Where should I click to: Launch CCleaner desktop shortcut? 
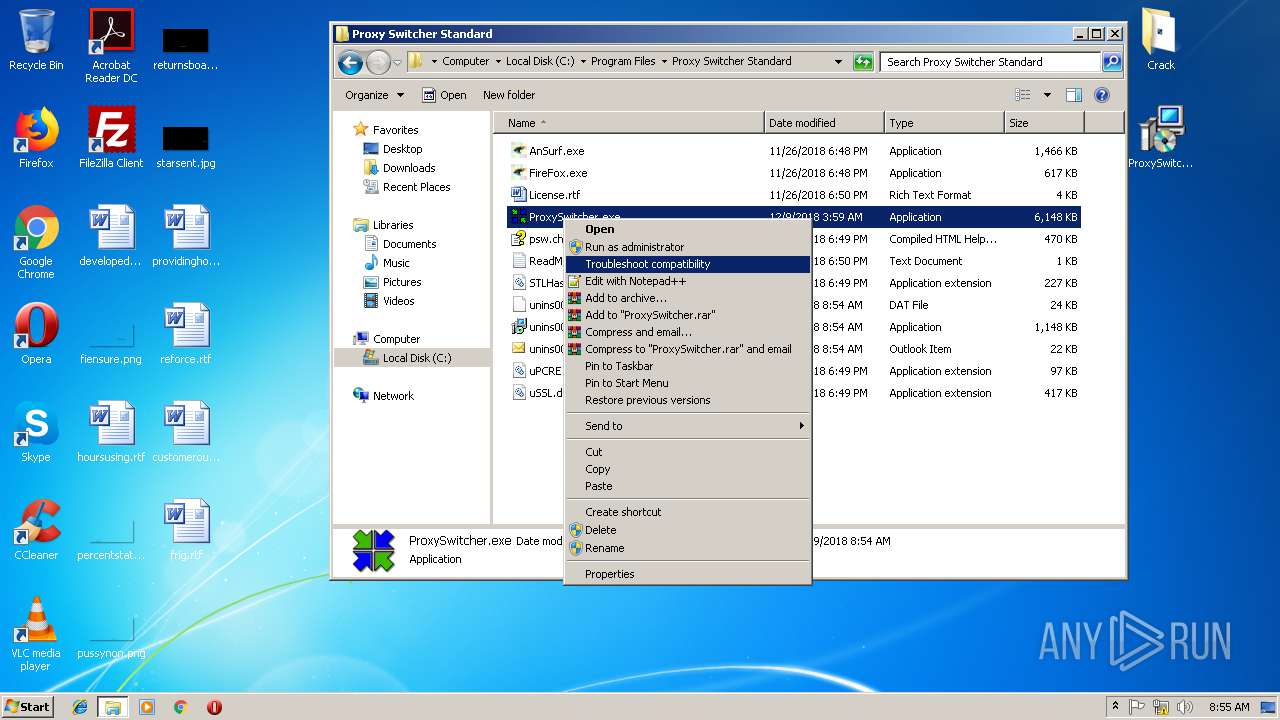pos(36,530)
